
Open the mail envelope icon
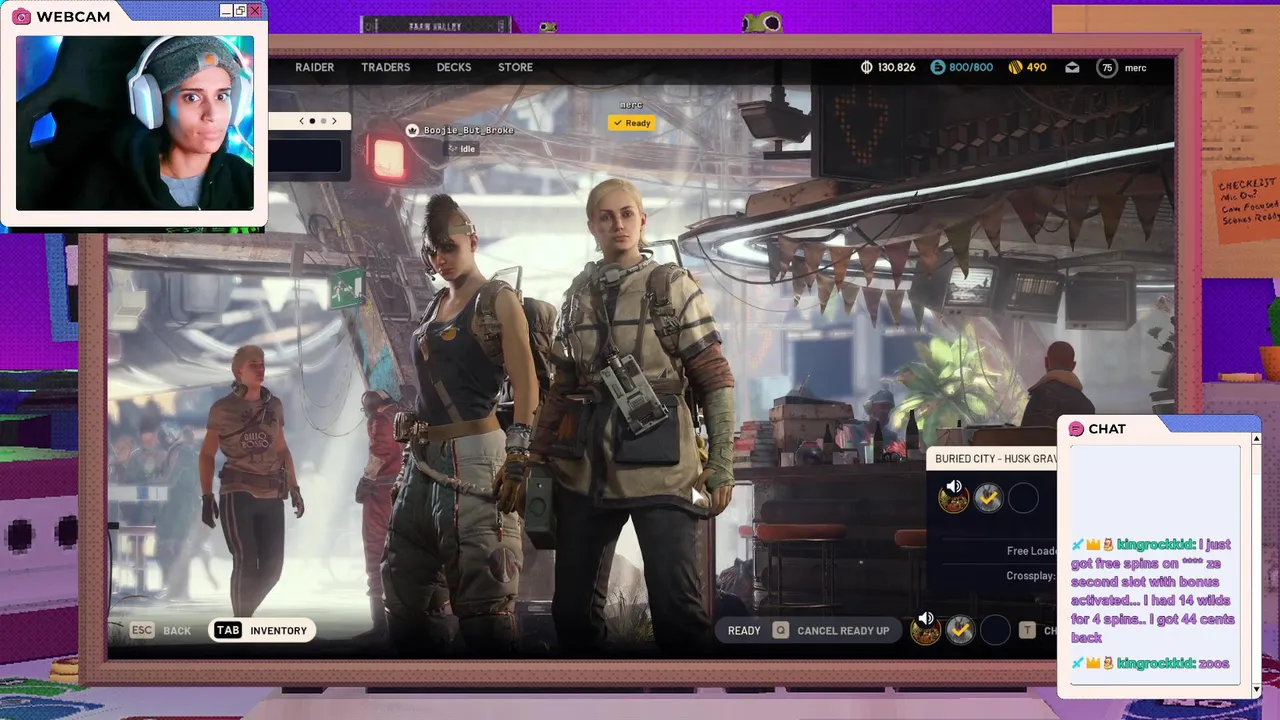pos(1072,67)
